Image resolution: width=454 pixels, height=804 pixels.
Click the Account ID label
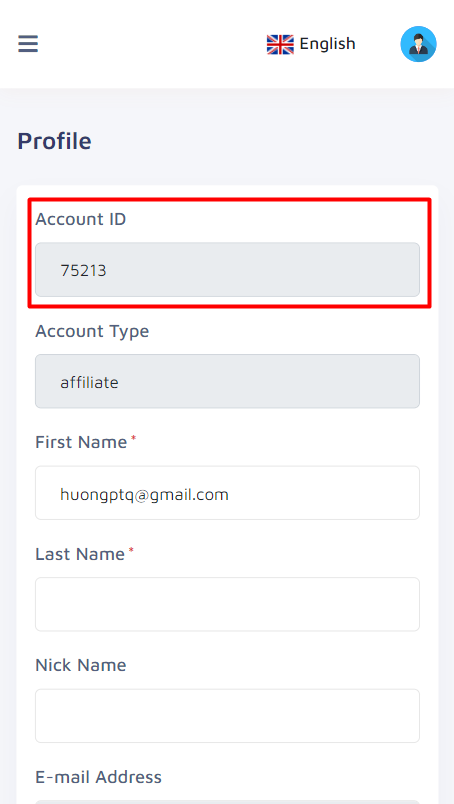(81, 219)
